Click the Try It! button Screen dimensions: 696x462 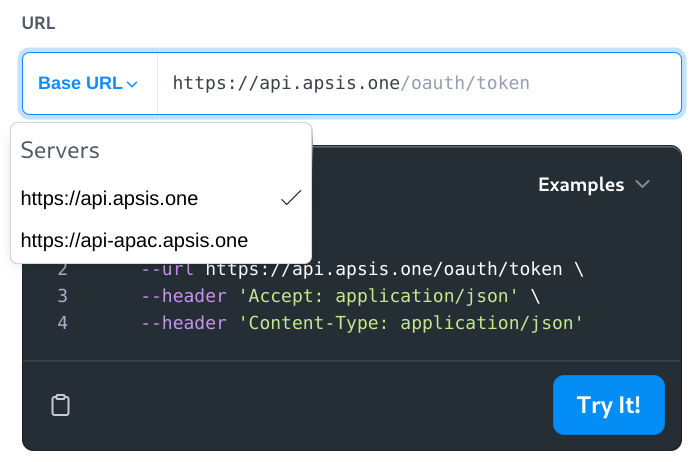(609, 405)
